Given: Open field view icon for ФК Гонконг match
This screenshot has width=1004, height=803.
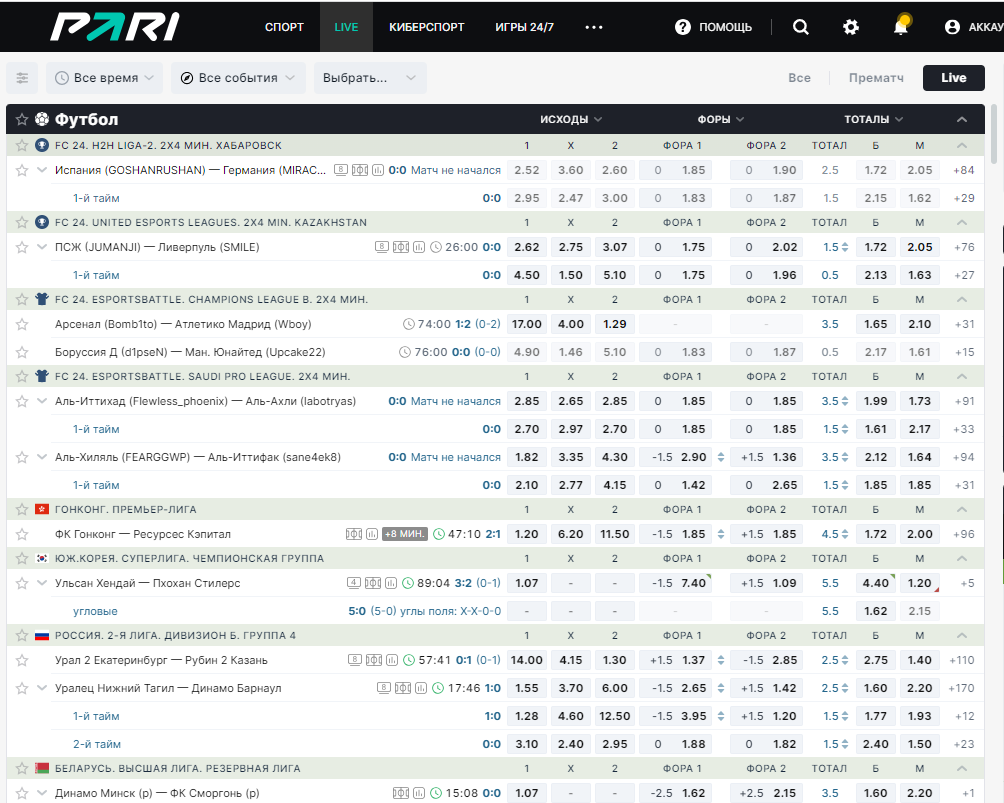Looking at the screenshot, I should [353, 534].
